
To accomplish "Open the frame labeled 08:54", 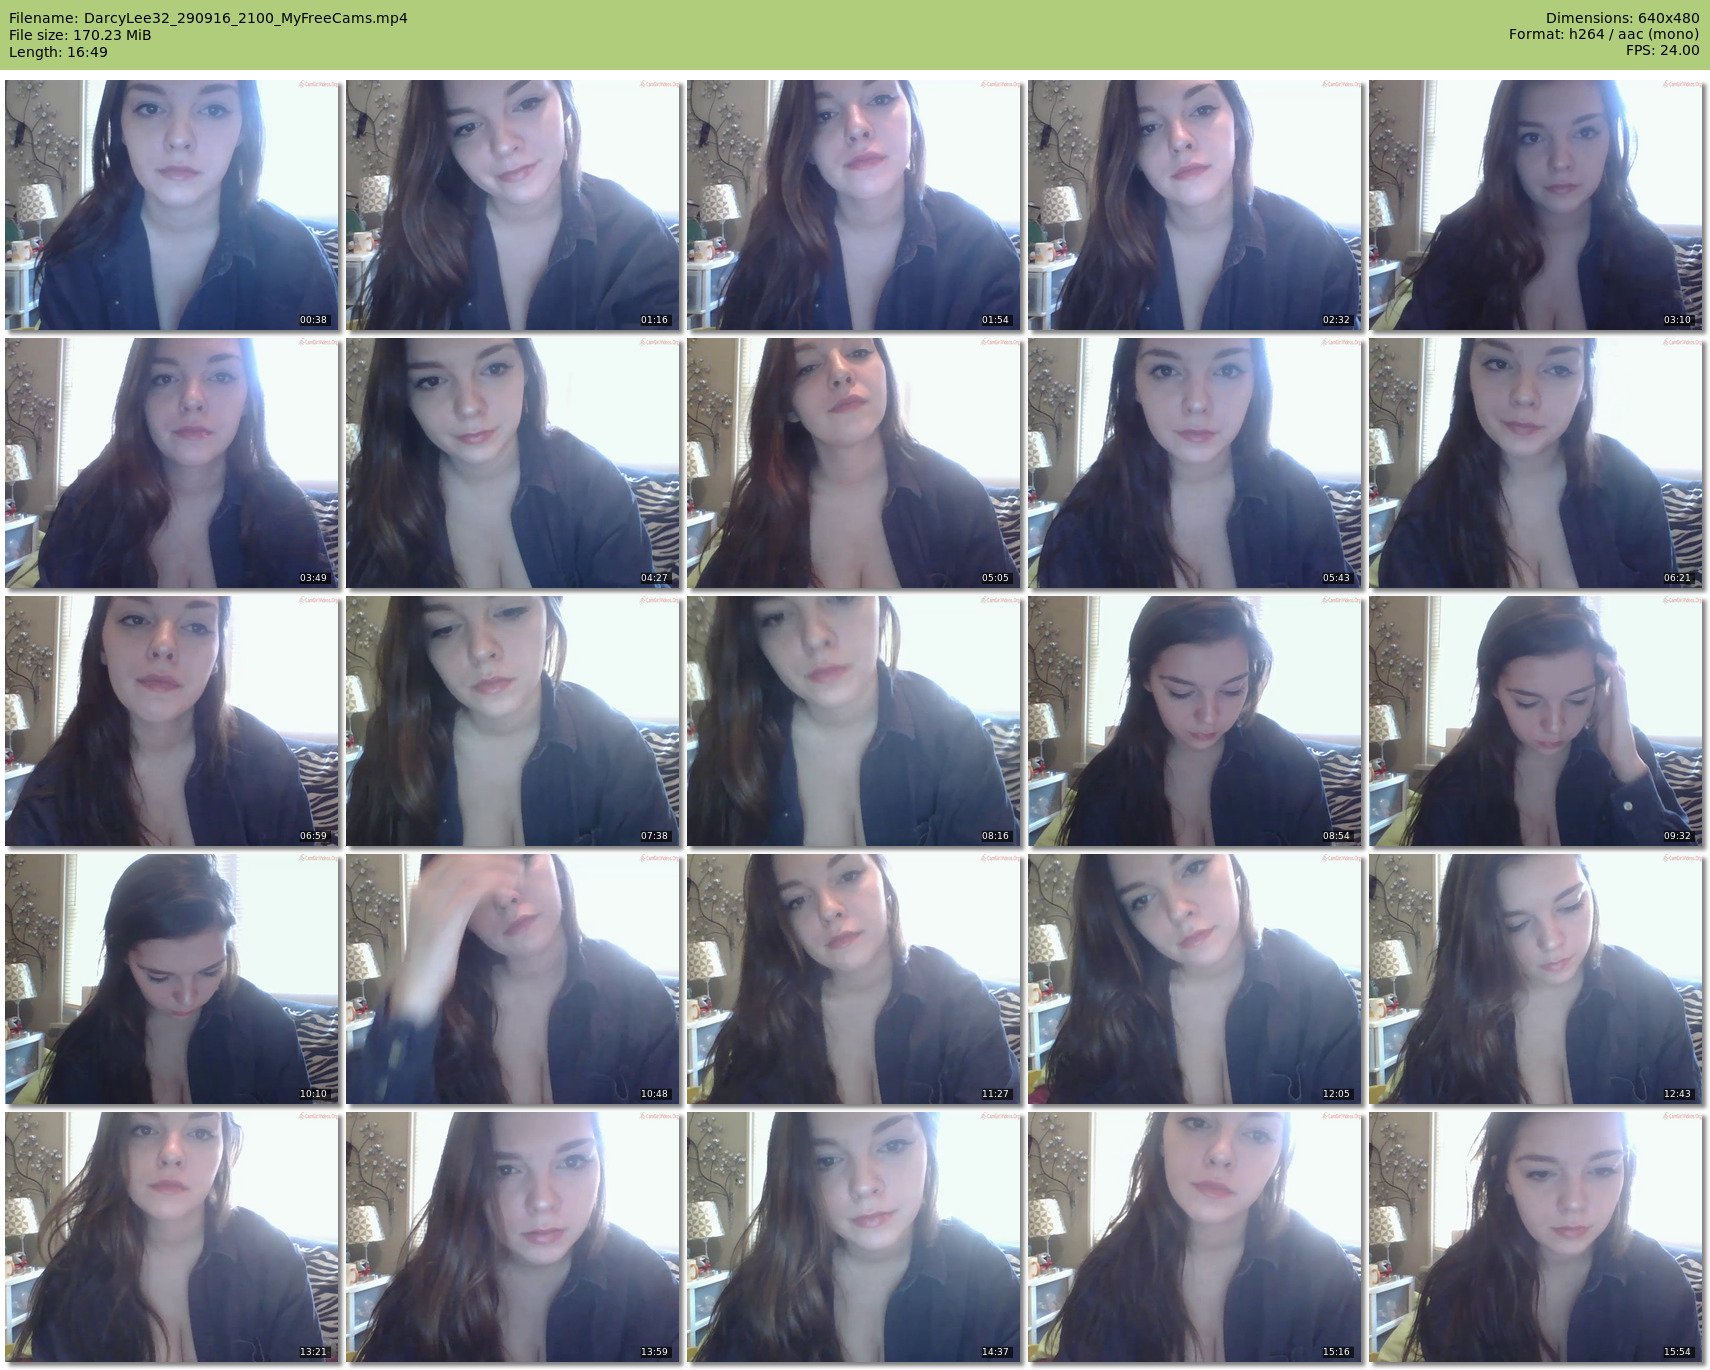I will click(x=1194, y=721).
